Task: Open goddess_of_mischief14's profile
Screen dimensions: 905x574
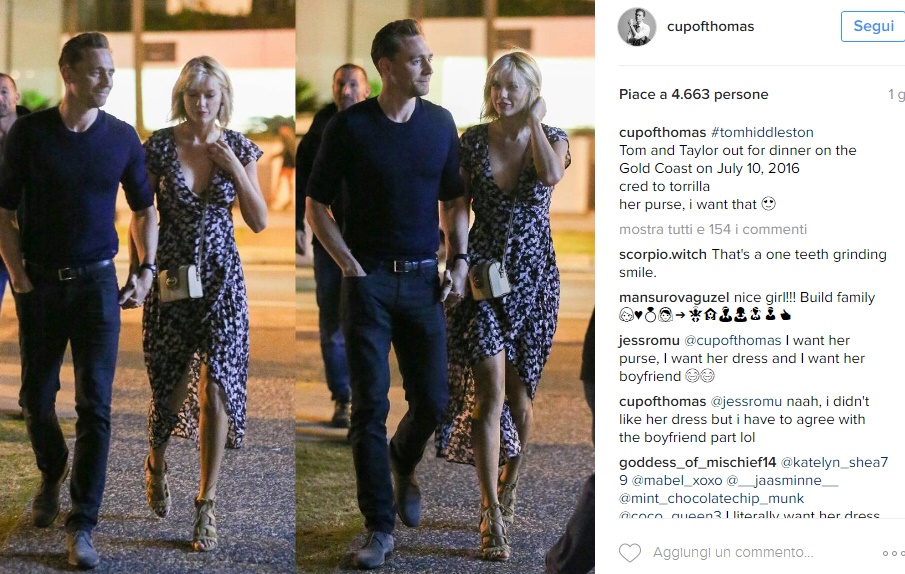Action: [697, 463]
